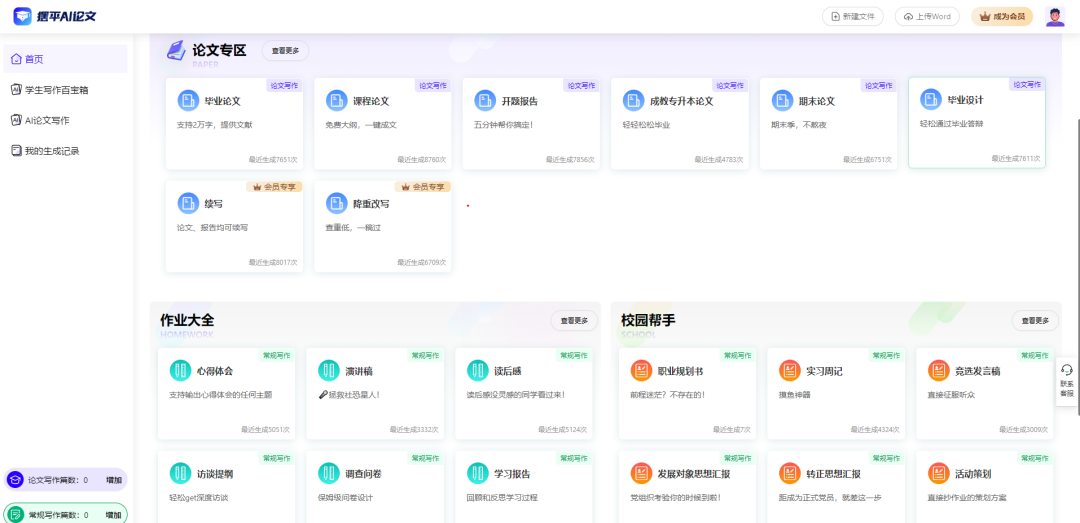Click 五分钟帮你搞定！ description text

pyautogui.click(x=503, y=125)
